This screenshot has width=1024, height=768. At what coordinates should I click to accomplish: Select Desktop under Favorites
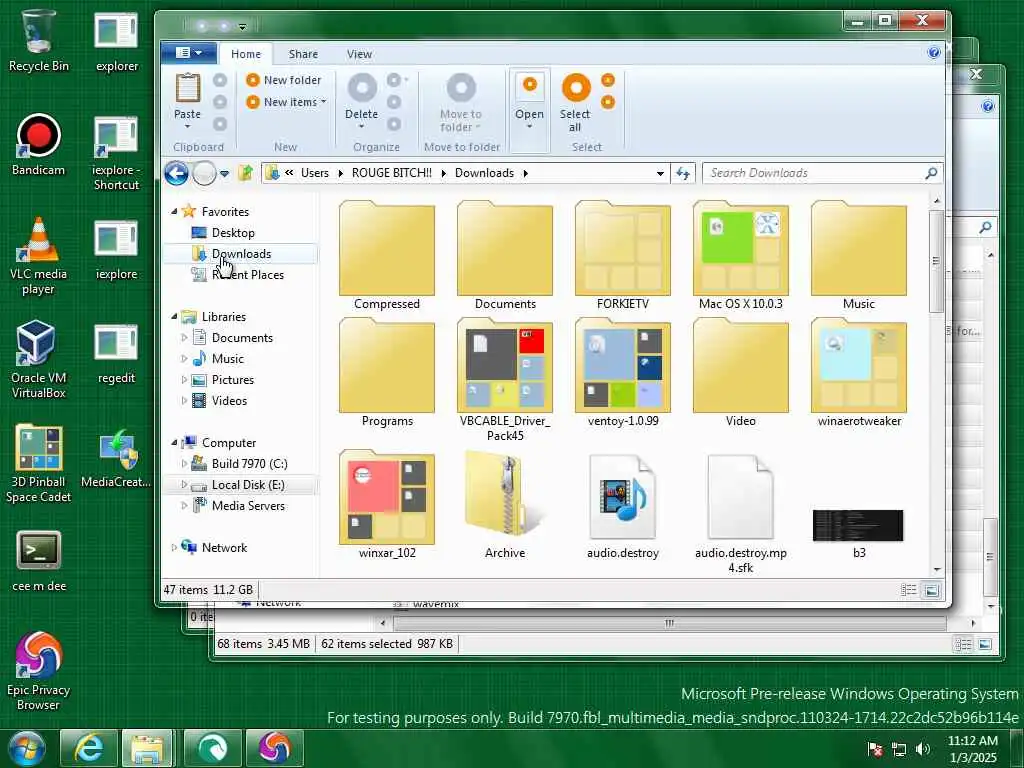click(x=233, y=232)
